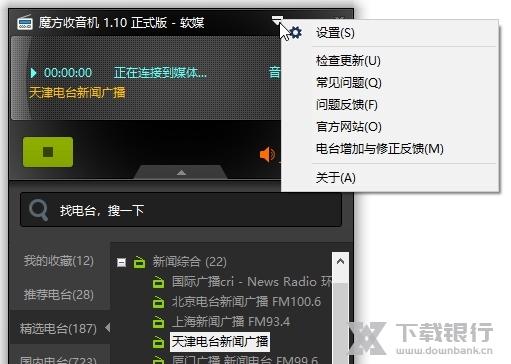The width and height of the screenshot is (511, 364).
Task: Focus the 找电台，搜一下 search field
Action: pos(181,210)
